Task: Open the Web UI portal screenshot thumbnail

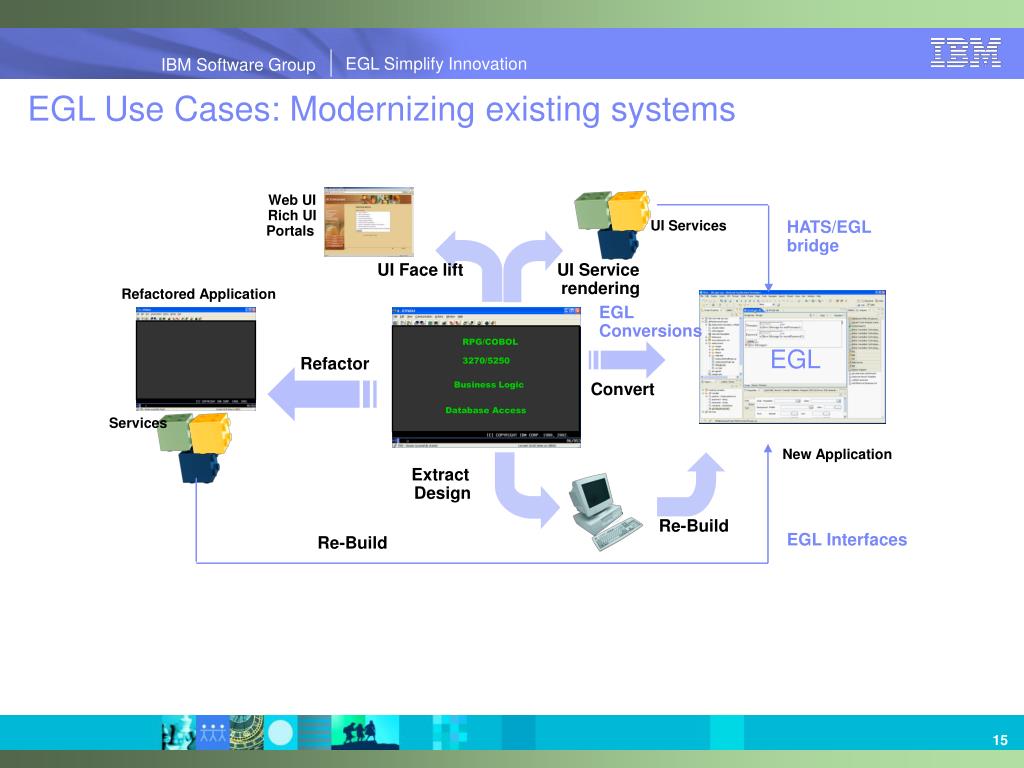Action: (369, 222)
